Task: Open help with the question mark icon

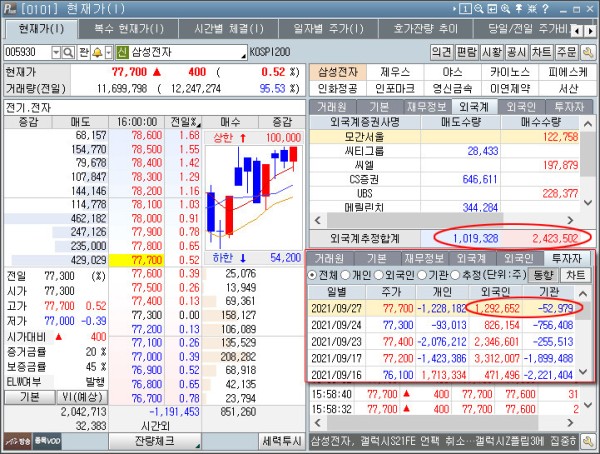Action: pyautogui.click(x=545, y=9)
